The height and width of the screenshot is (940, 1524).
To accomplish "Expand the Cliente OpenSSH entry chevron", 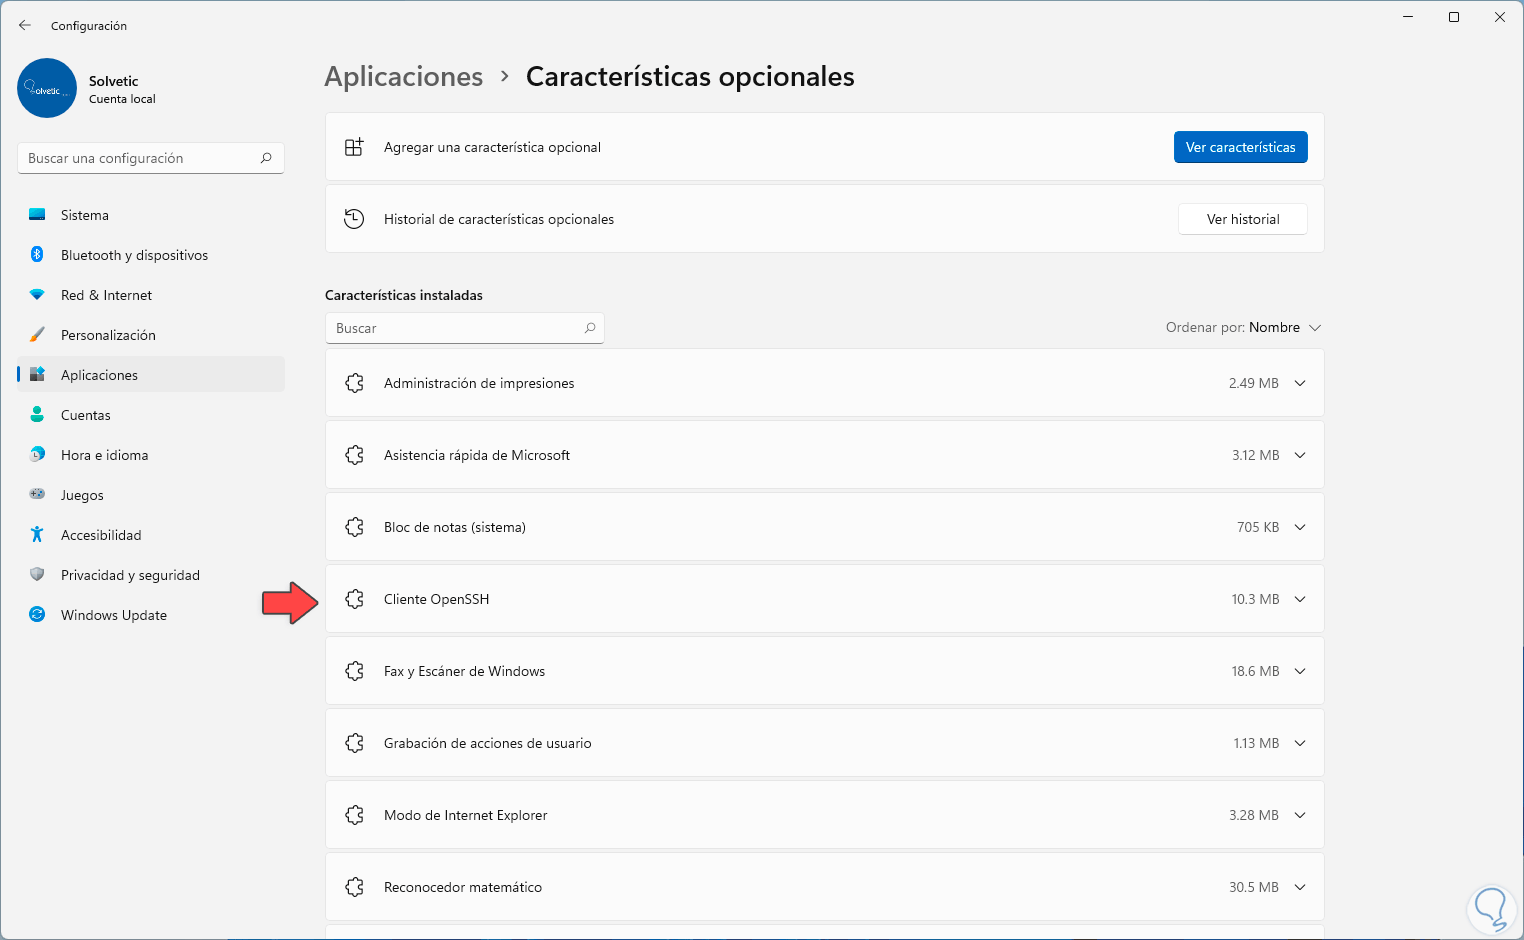I will click(1300, 599).
